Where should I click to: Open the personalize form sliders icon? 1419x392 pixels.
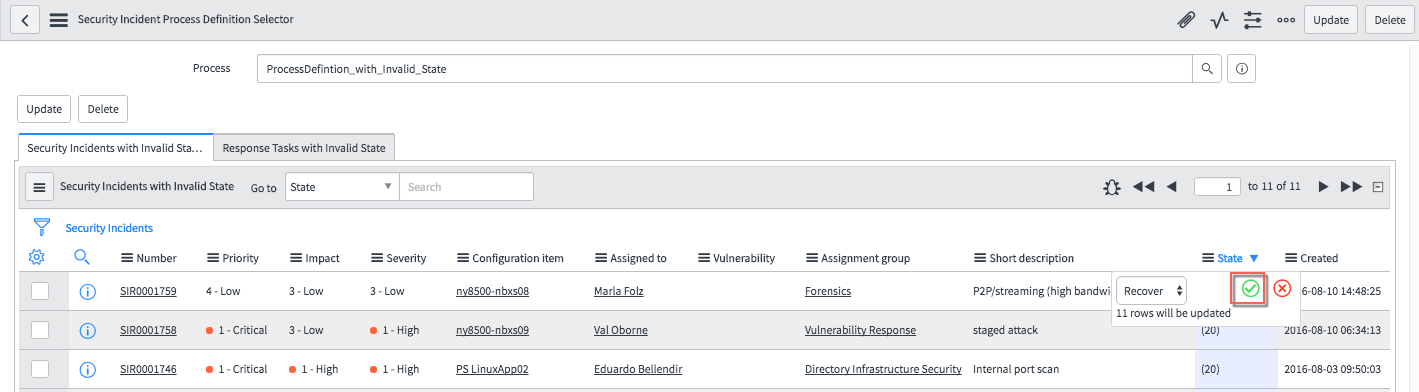tap(1252, 19)
